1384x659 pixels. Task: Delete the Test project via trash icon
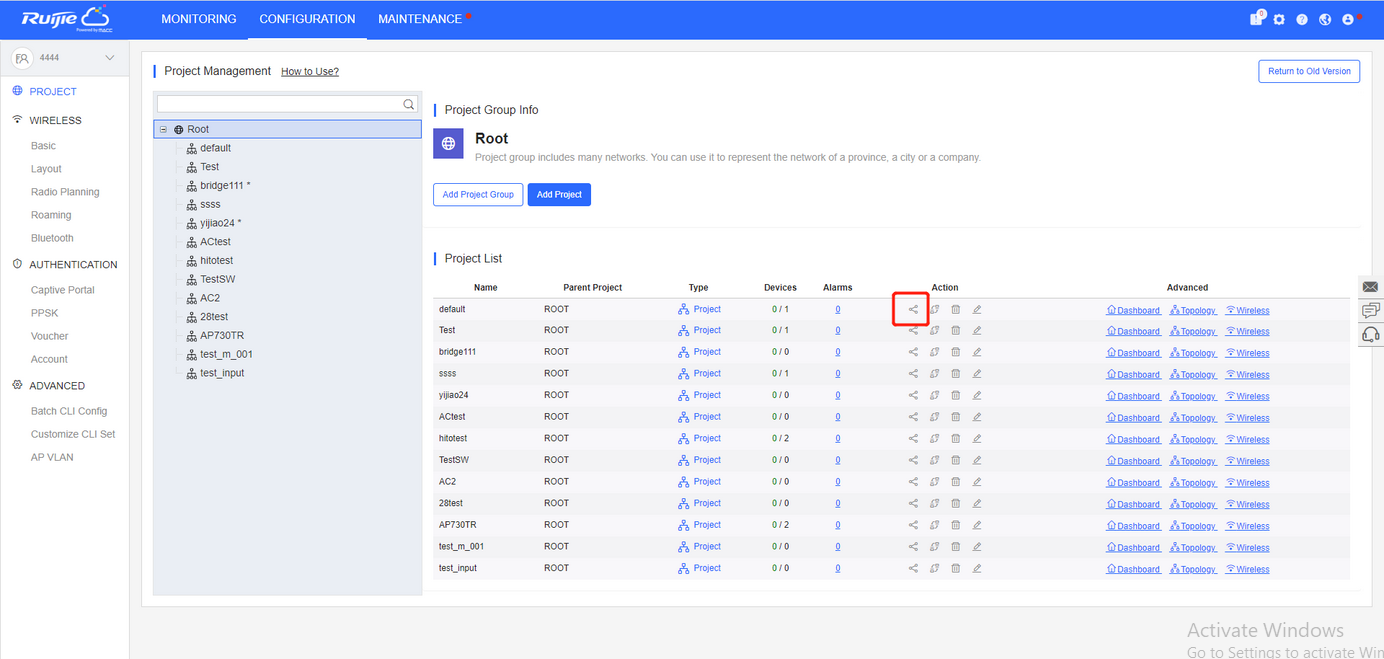click(x=955, y=331)
